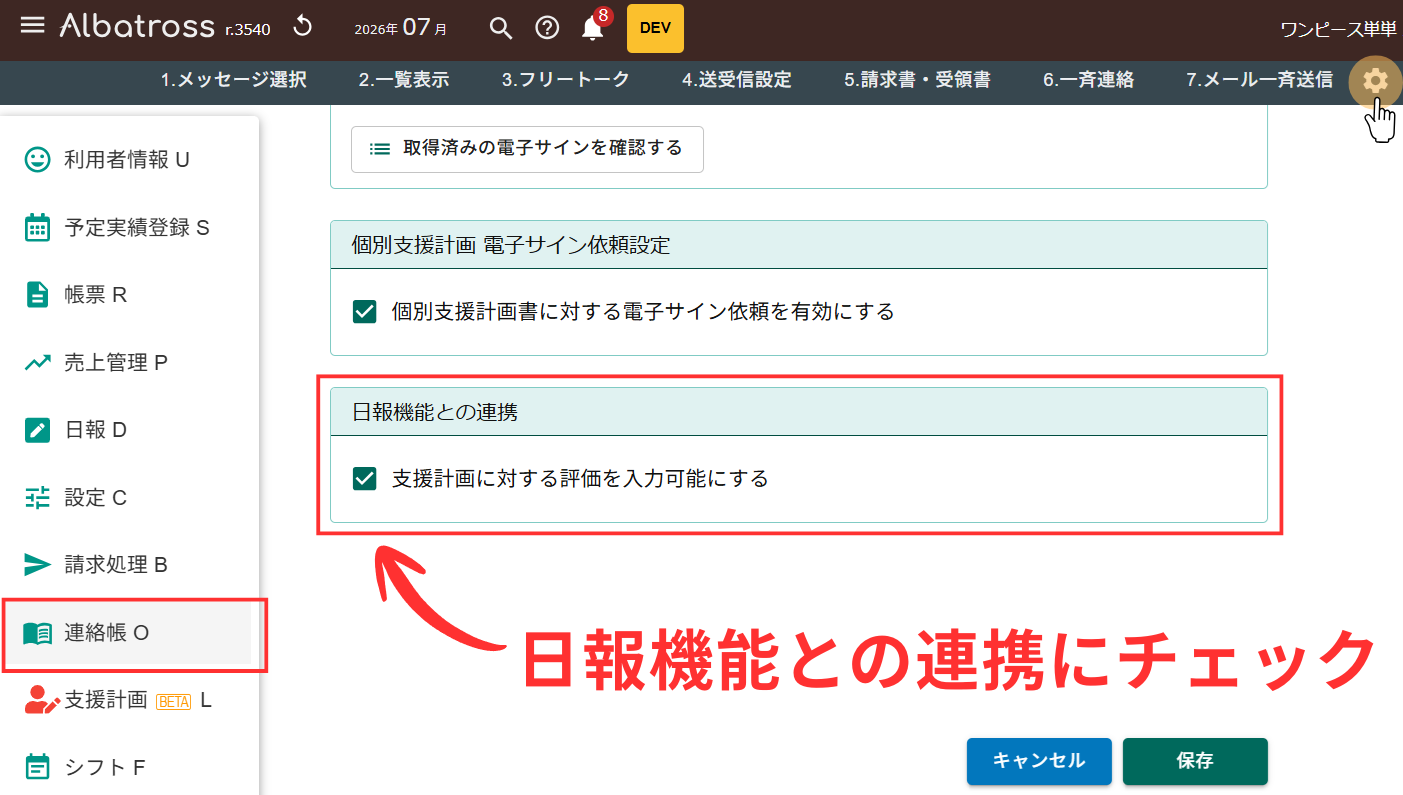Open the notifications bell icon
1403x795 pixels.
click(592, 29)
